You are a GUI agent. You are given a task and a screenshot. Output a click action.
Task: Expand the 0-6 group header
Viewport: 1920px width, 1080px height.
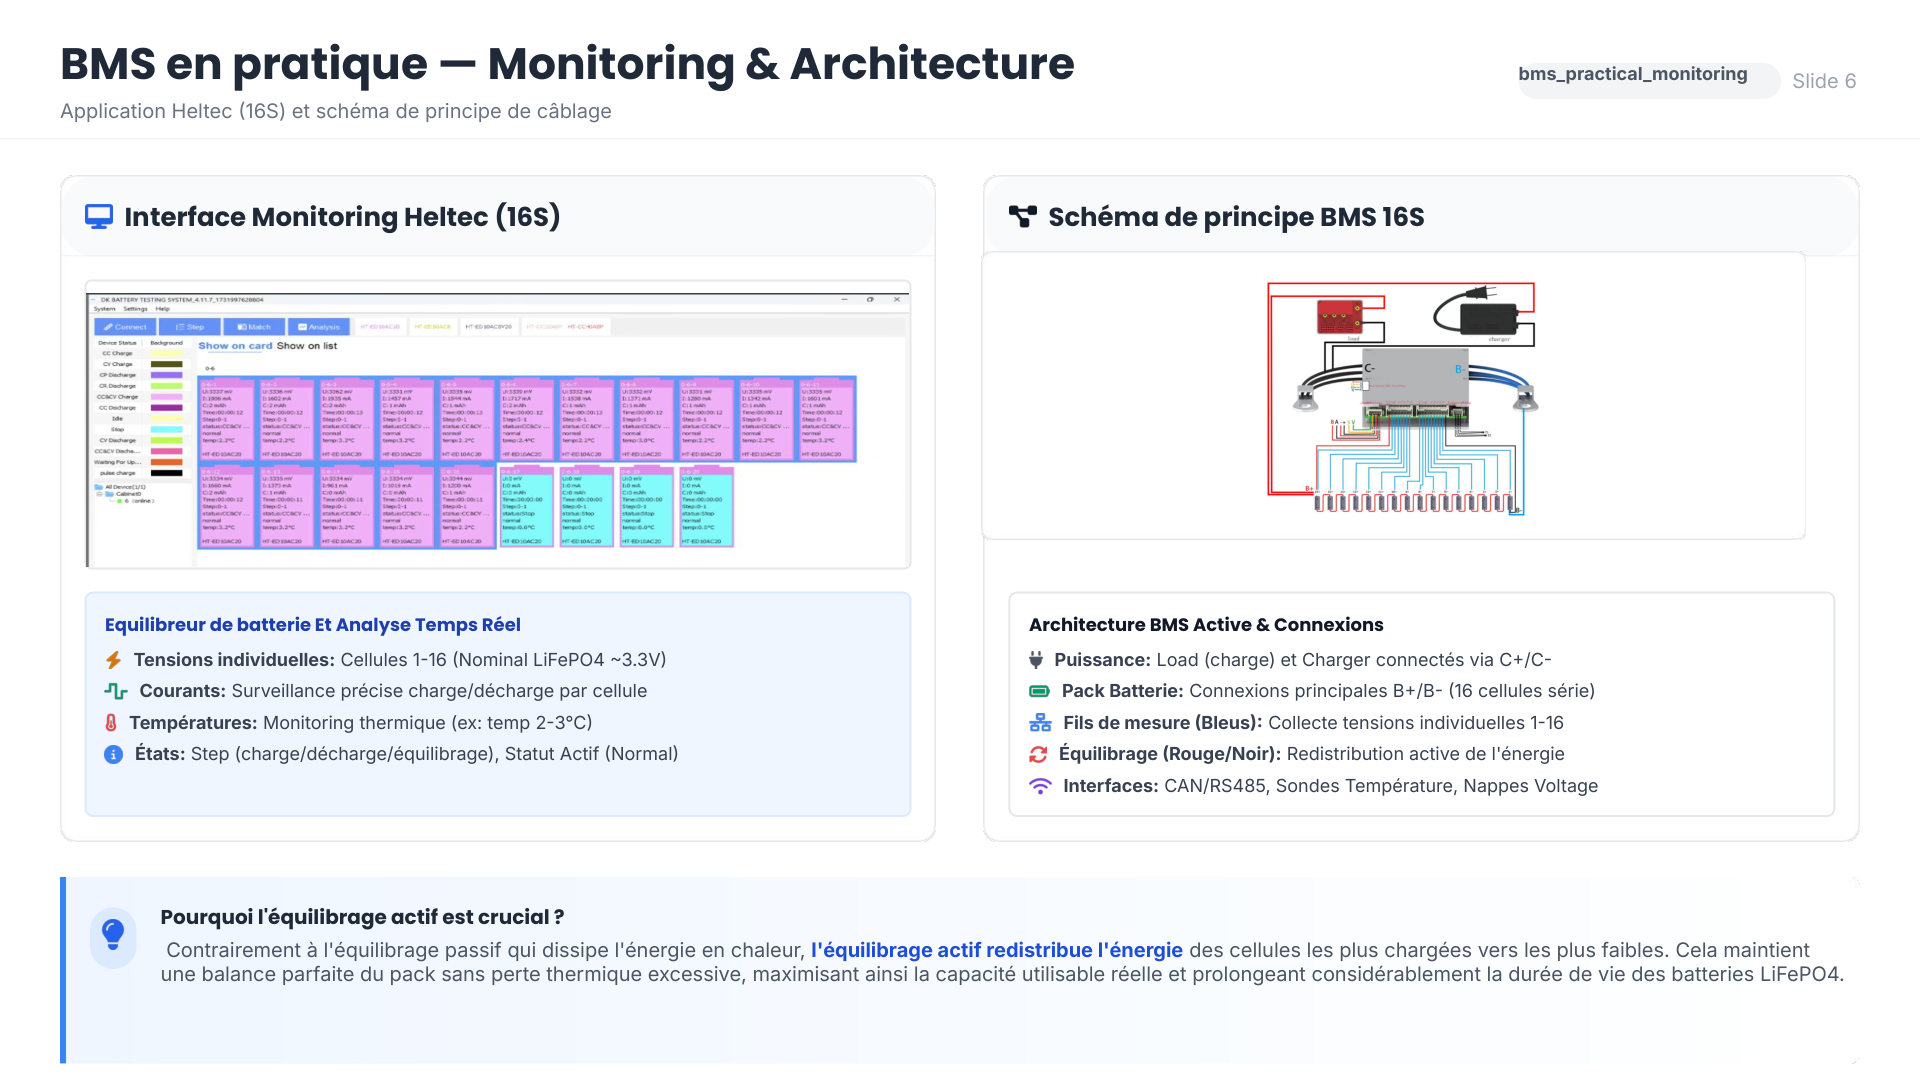[209, 368]
